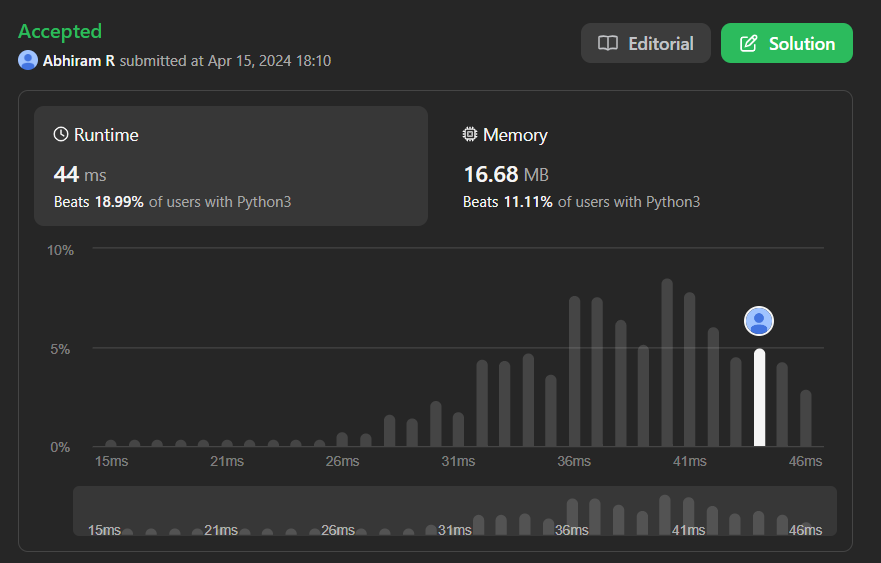Click the pencil icon on Solution button
The width and height of the screenshot is (881, 563).
pyautogui.click(x=748, y=44)
